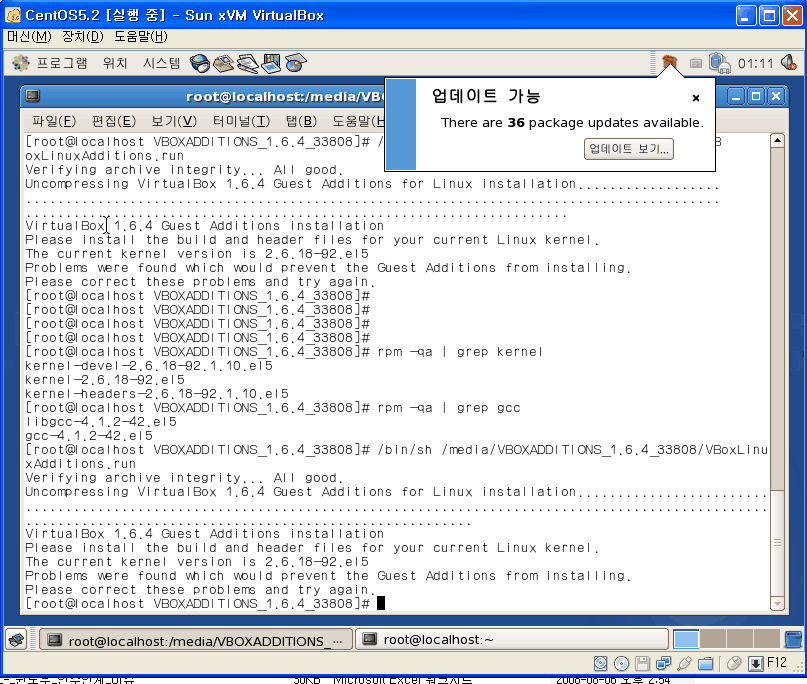Image resolution: width=807 pixels, height=684 pixels.
Task: Click the terminal scrollbar down arrow
Action: [777, 604]
